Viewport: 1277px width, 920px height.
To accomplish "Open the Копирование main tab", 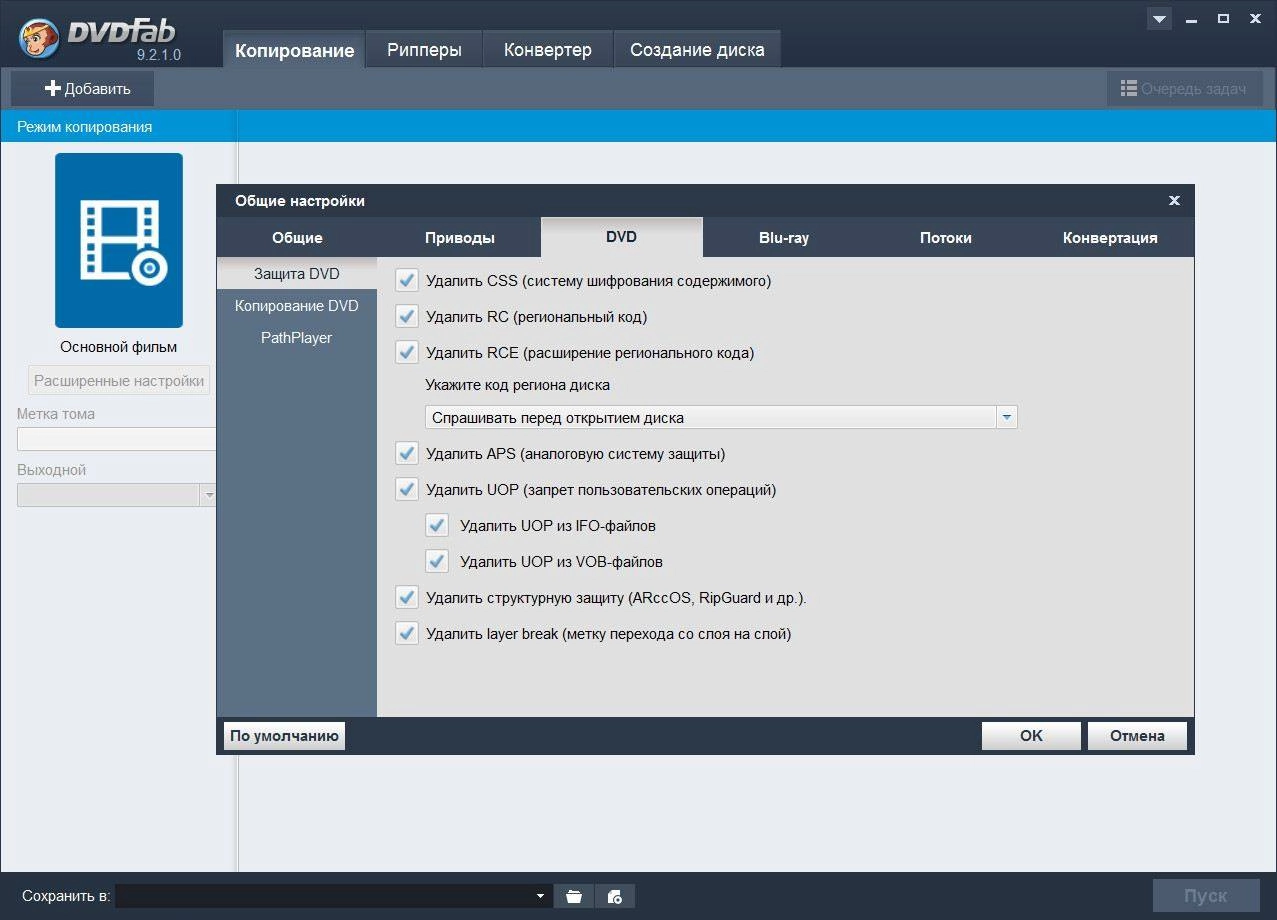I will point(294,50).
